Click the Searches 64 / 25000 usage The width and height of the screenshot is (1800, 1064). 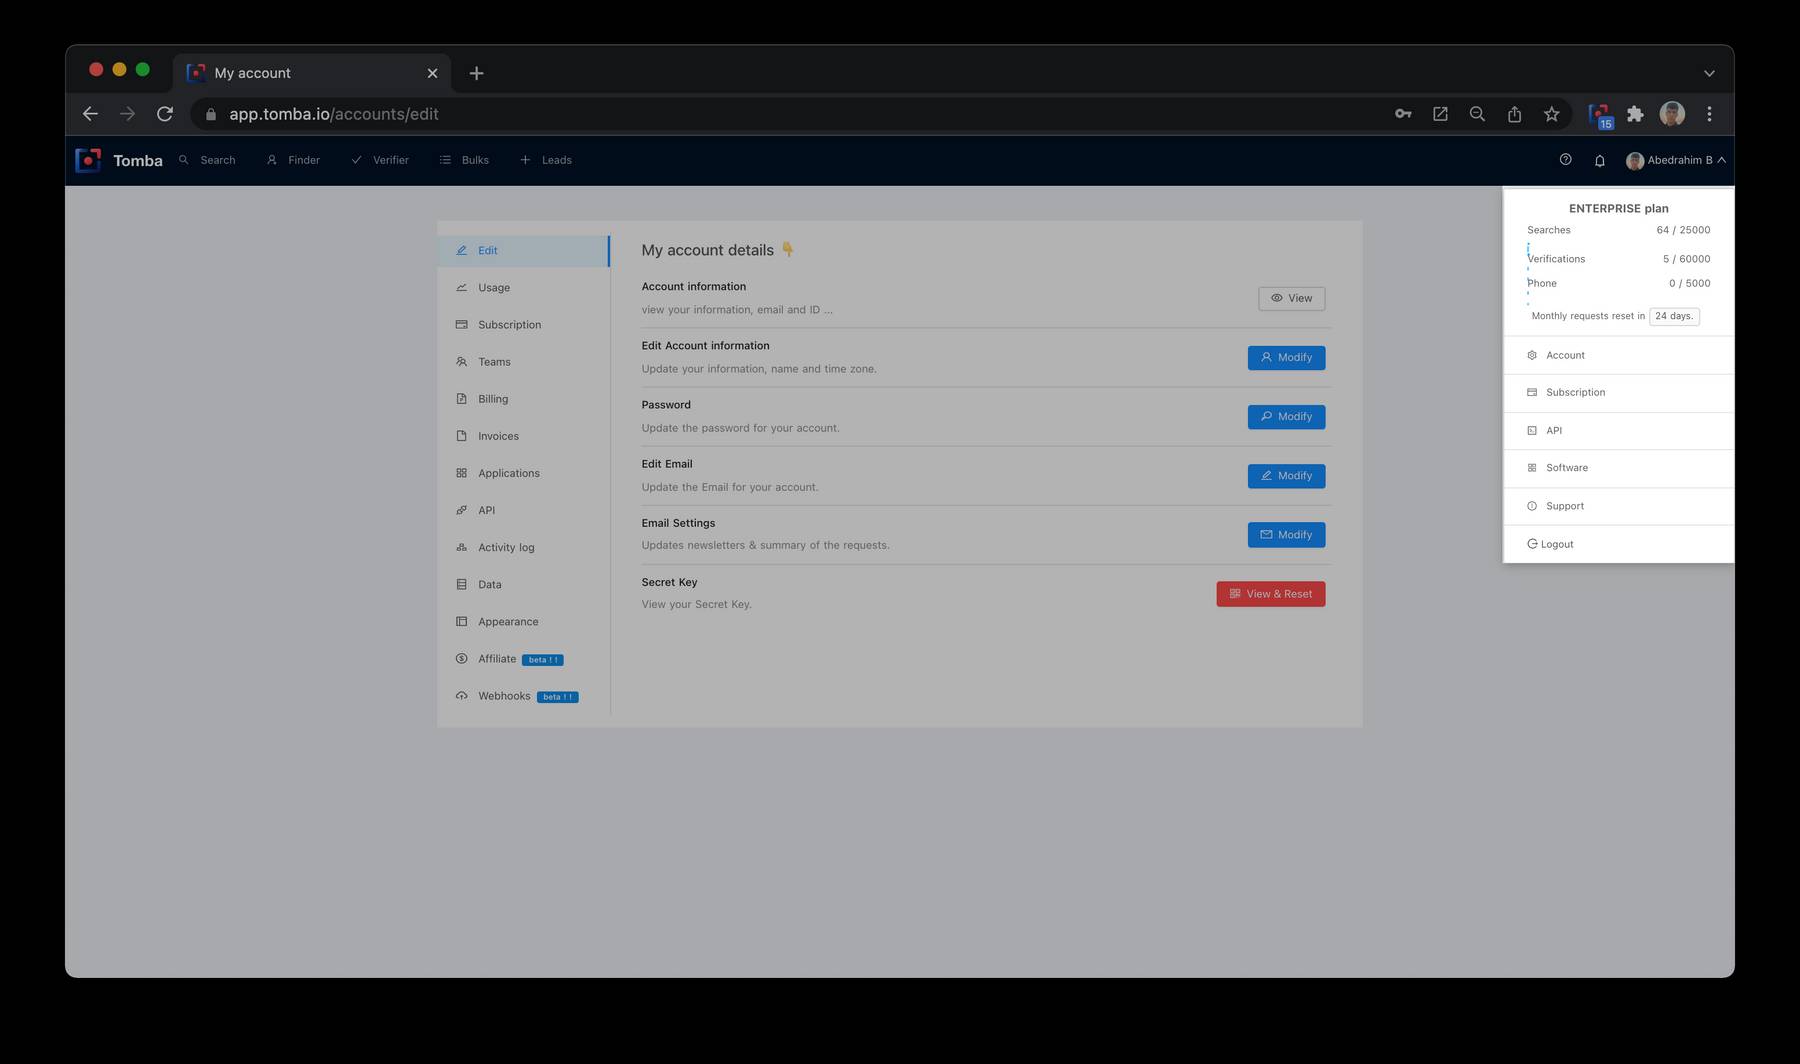(1618, 230)
